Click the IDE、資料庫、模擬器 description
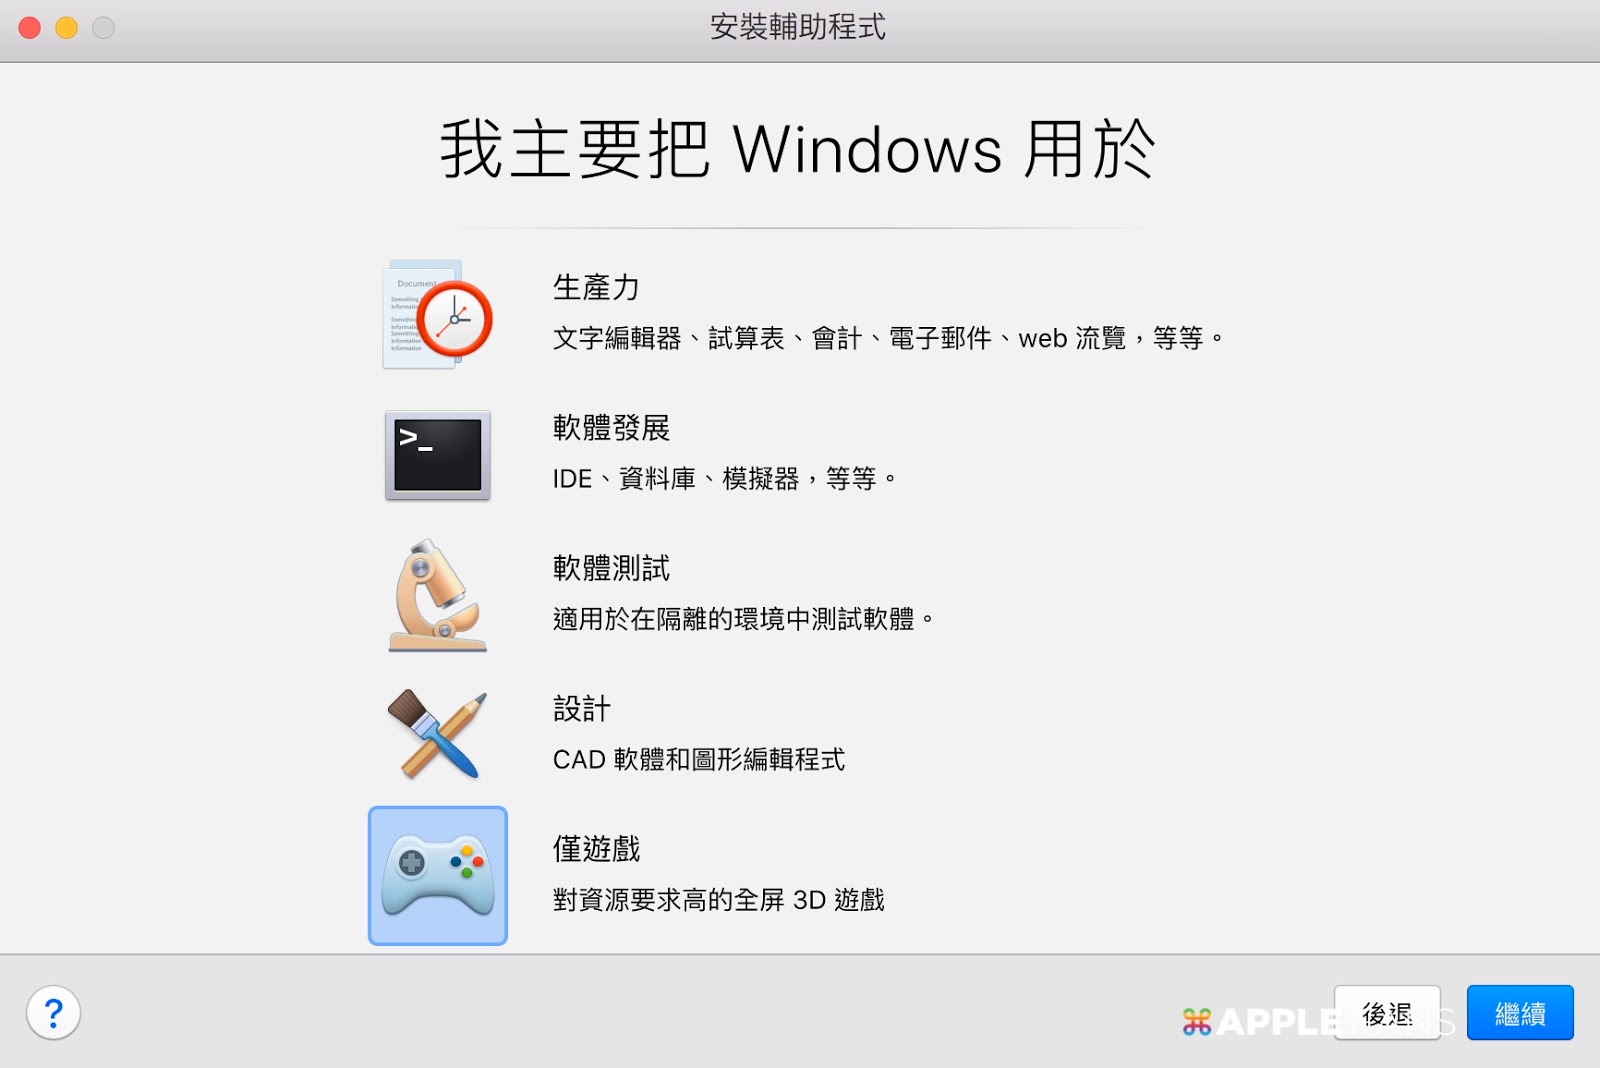1600x1068 pixels. click(x=724, y=479)
